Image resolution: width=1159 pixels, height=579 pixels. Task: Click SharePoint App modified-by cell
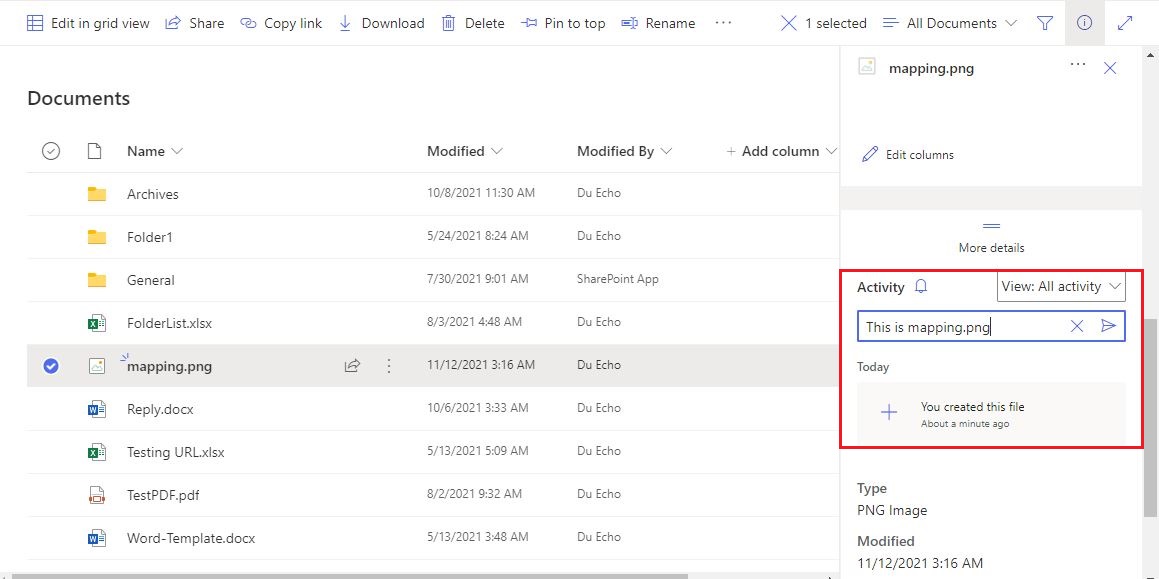point(618,279)
